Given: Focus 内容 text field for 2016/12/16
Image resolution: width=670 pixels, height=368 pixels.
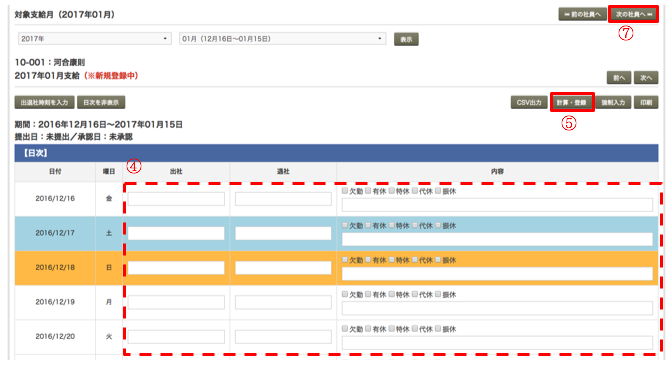Looking at the screenshot, I should 497,205.
